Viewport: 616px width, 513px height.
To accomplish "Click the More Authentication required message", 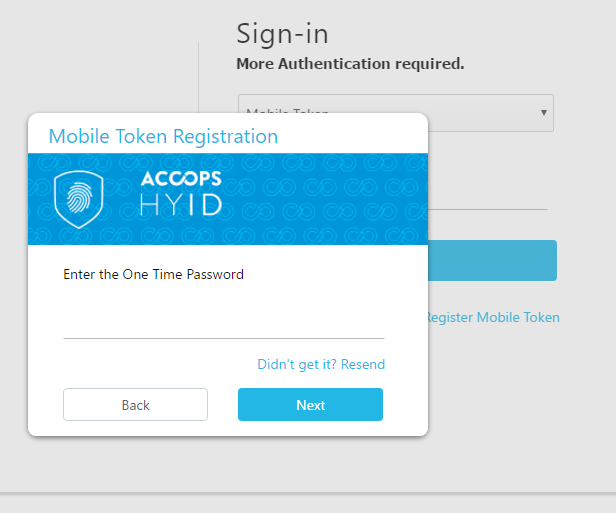I will pos(350,64).
